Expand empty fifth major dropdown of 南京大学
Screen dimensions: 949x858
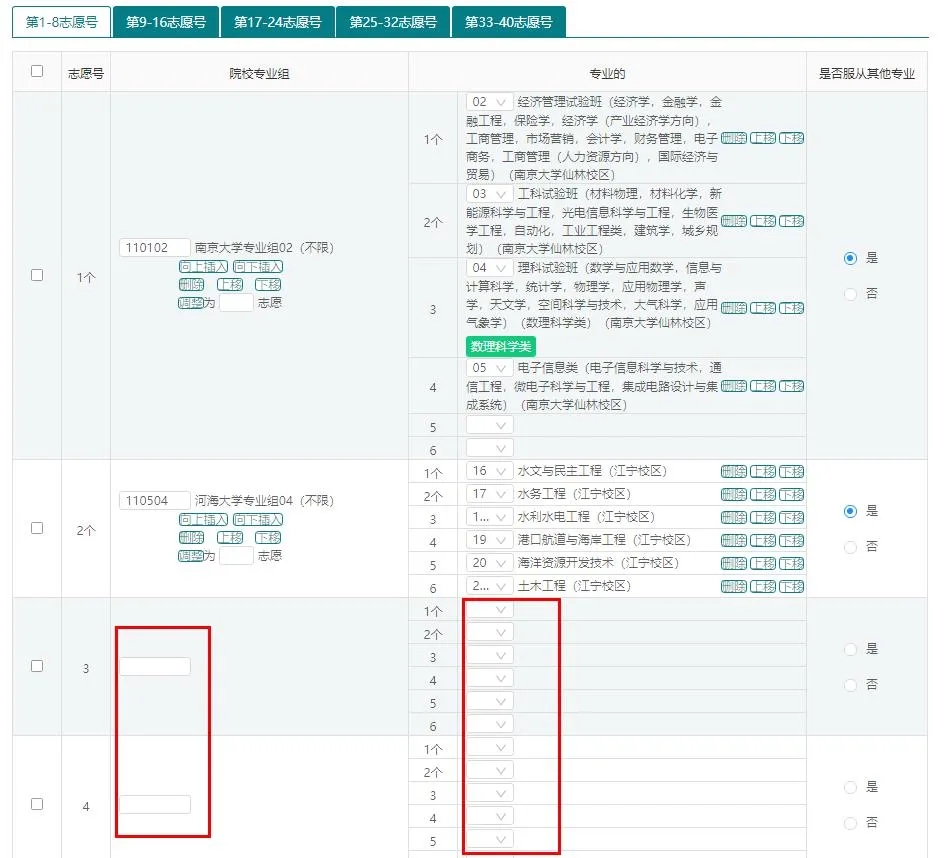pyautogui.click(x=490, y=426)
